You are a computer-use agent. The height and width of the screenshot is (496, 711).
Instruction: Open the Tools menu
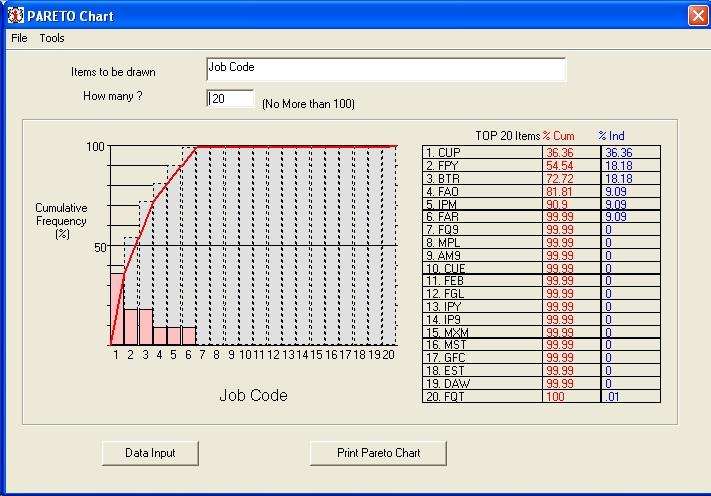tap(52, 38)
